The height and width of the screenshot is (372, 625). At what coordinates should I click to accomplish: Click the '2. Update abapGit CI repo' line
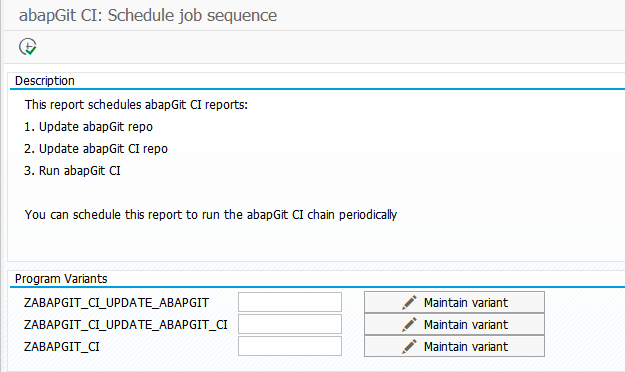(x=96, y=149)
